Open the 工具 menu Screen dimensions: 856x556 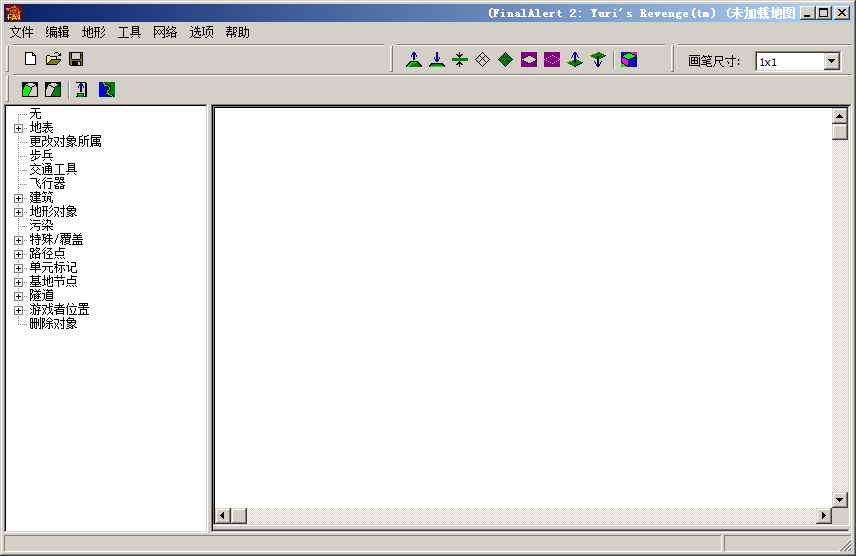(129, 32)
